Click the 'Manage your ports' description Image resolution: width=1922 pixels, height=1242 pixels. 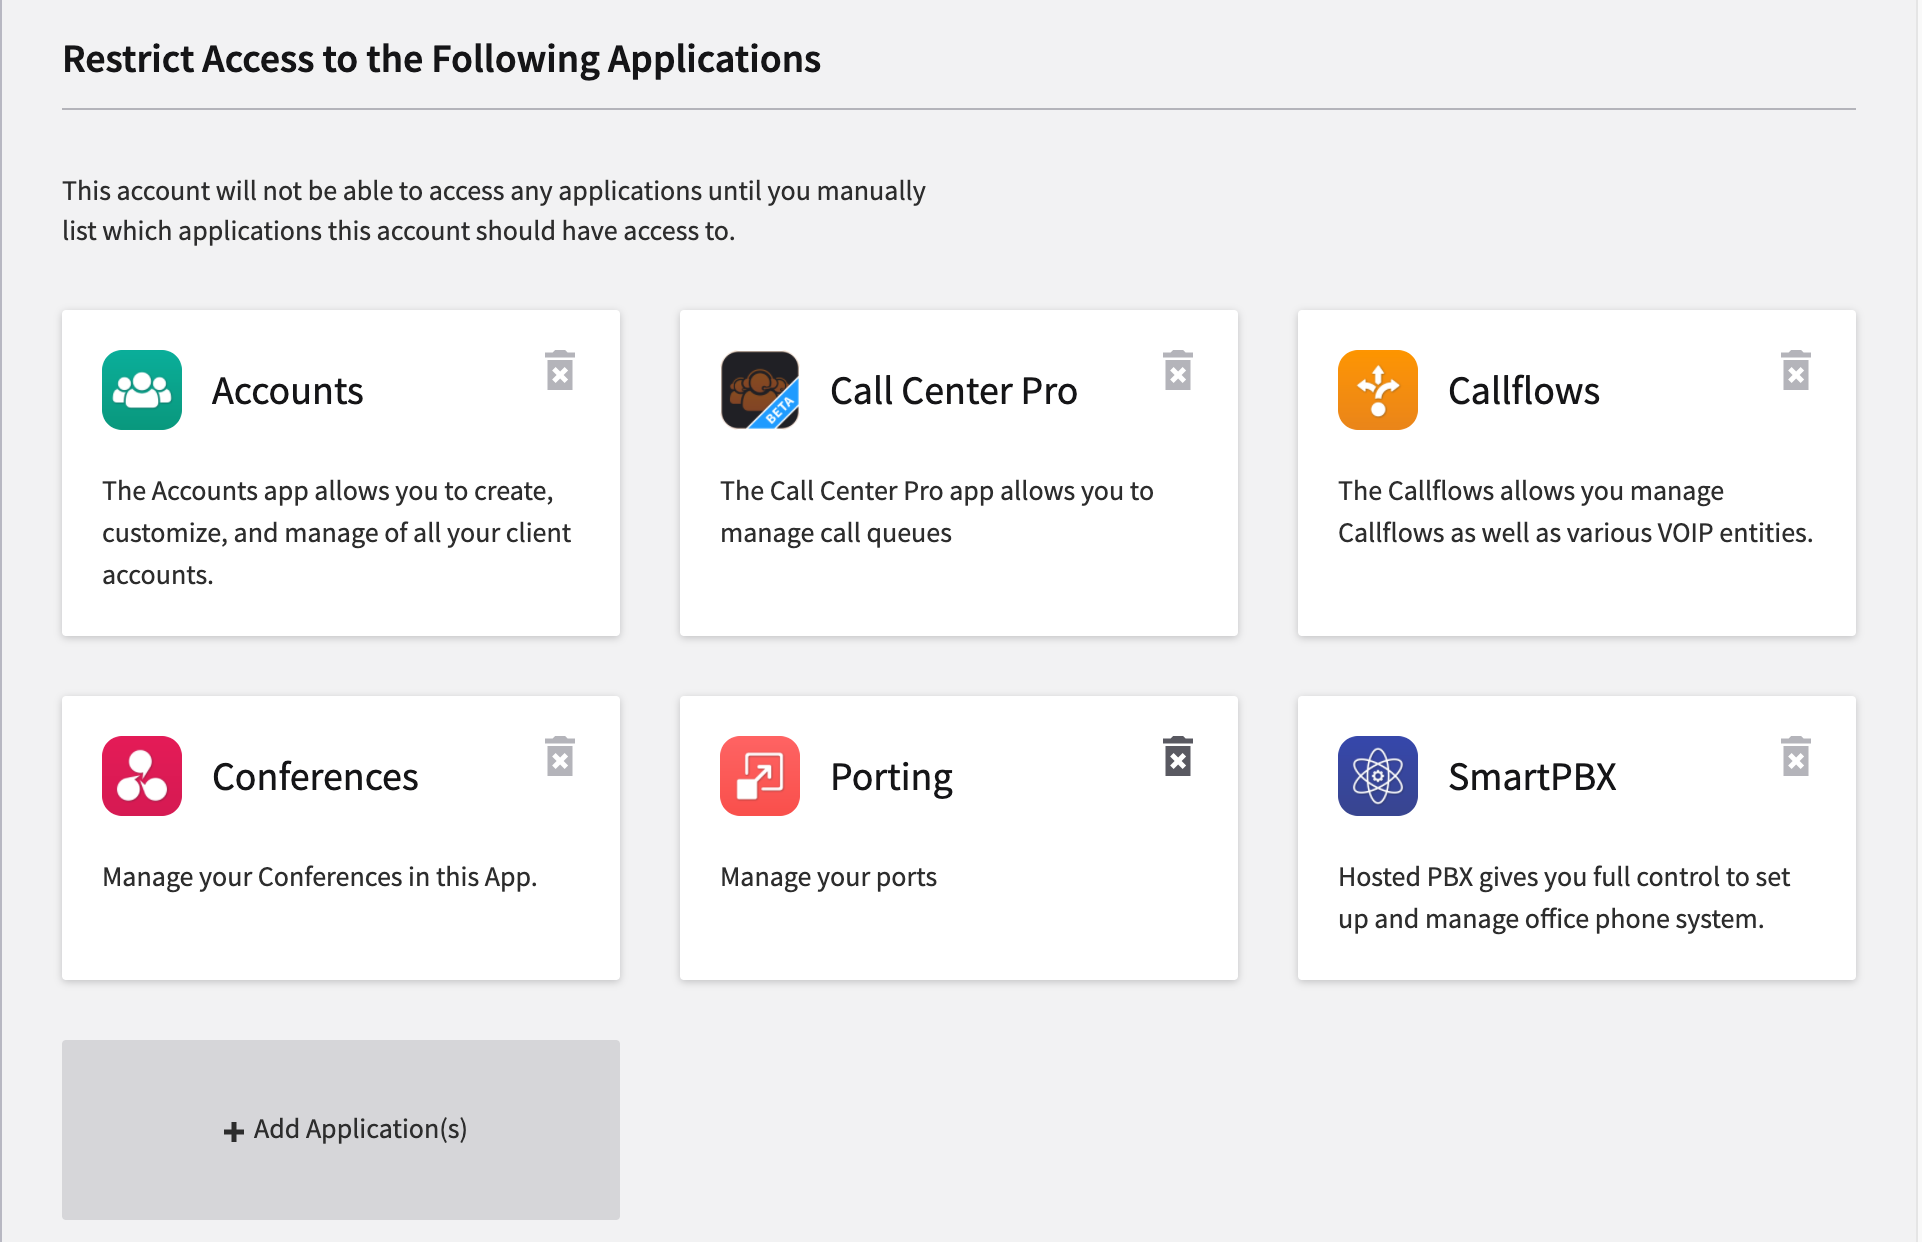(828, 877)
